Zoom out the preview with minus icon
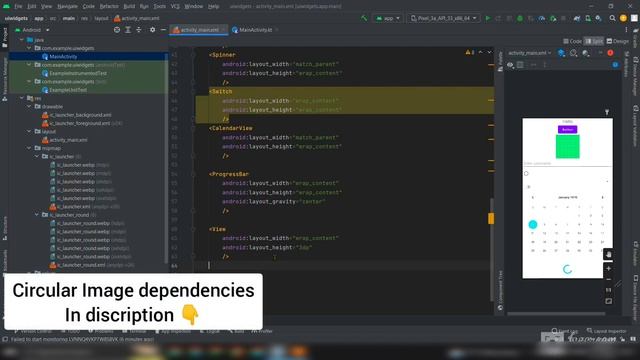Screen dimensions: 640x360 point(609,280)
